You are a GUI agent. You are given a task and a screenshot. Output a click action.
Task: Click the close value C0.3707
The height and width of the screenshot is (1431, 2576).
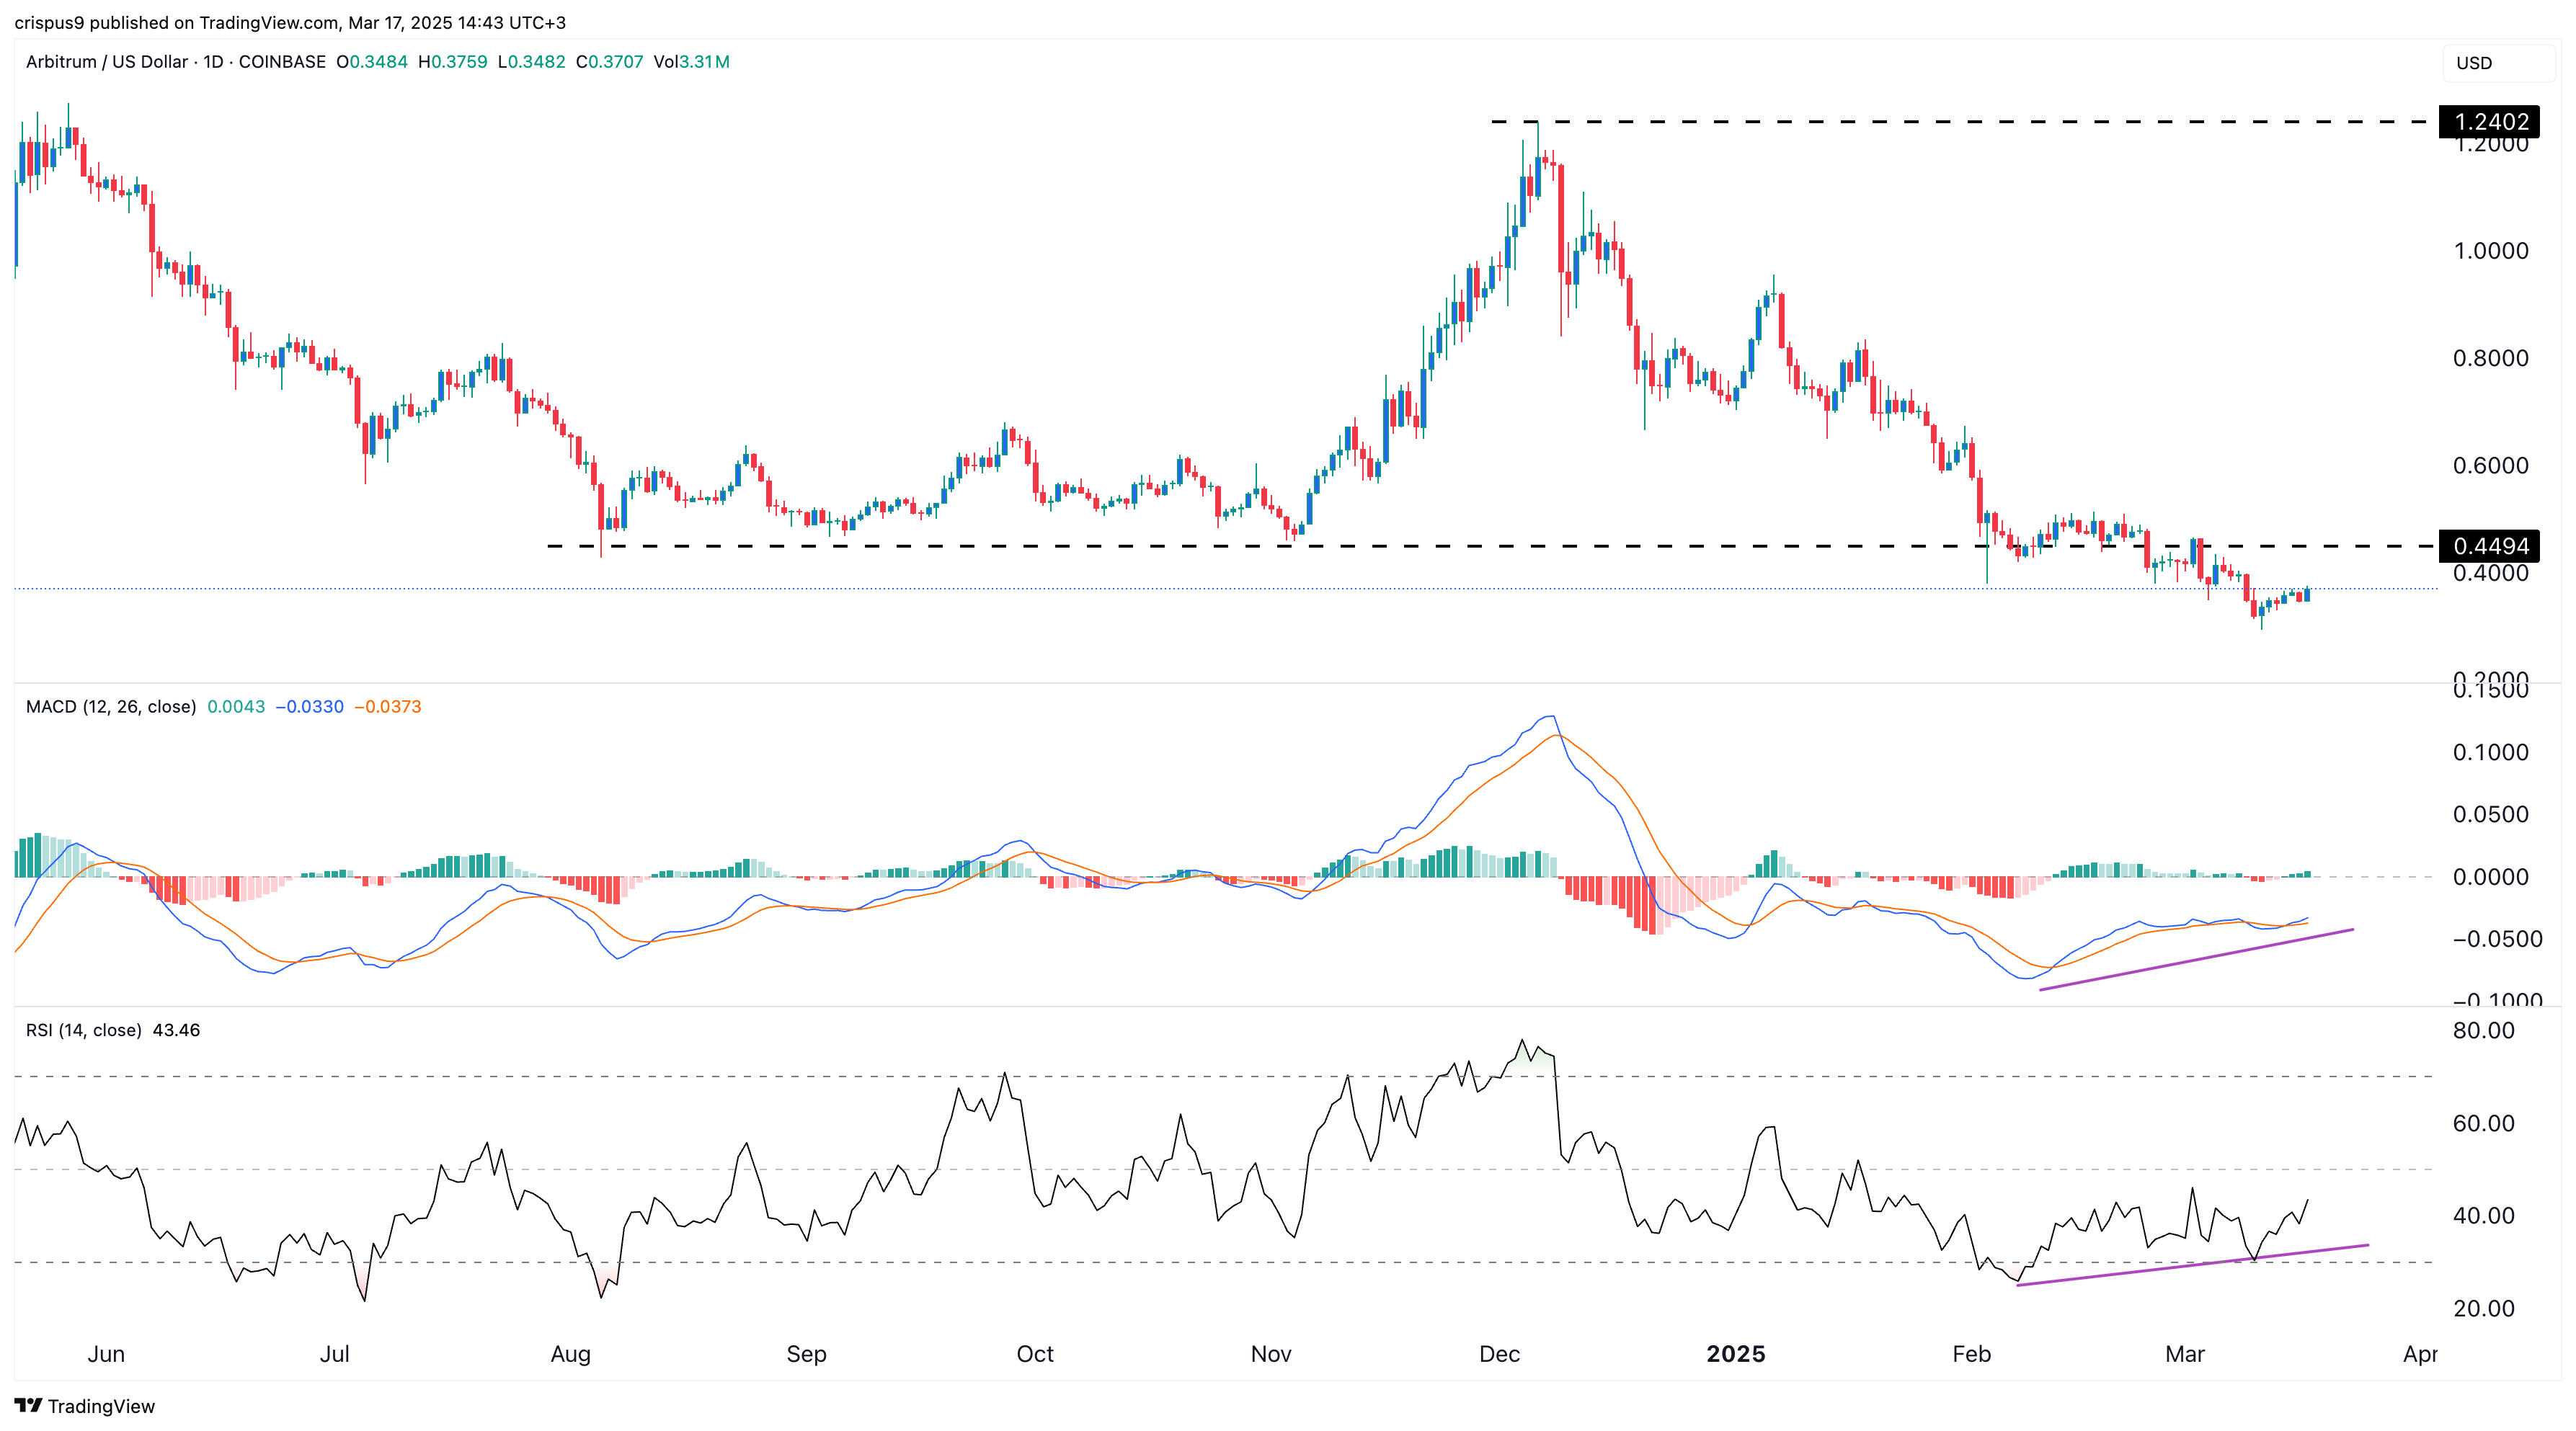pos(609,62)
